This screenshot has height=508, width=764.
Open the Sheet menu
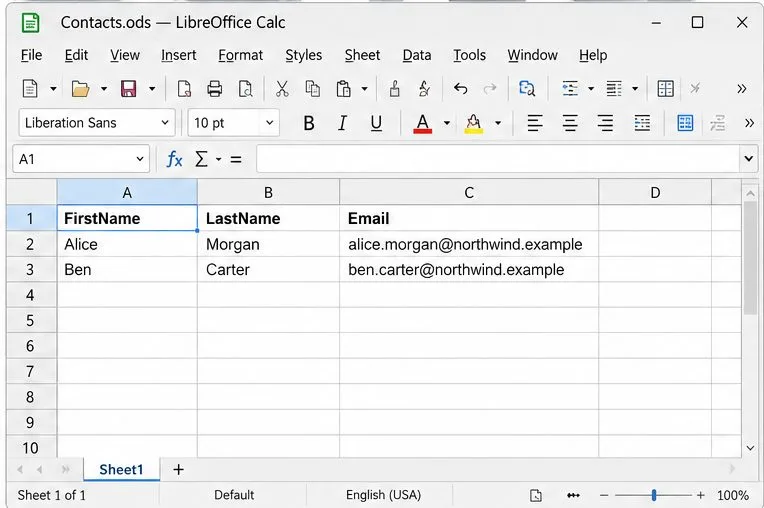(363, 56)
